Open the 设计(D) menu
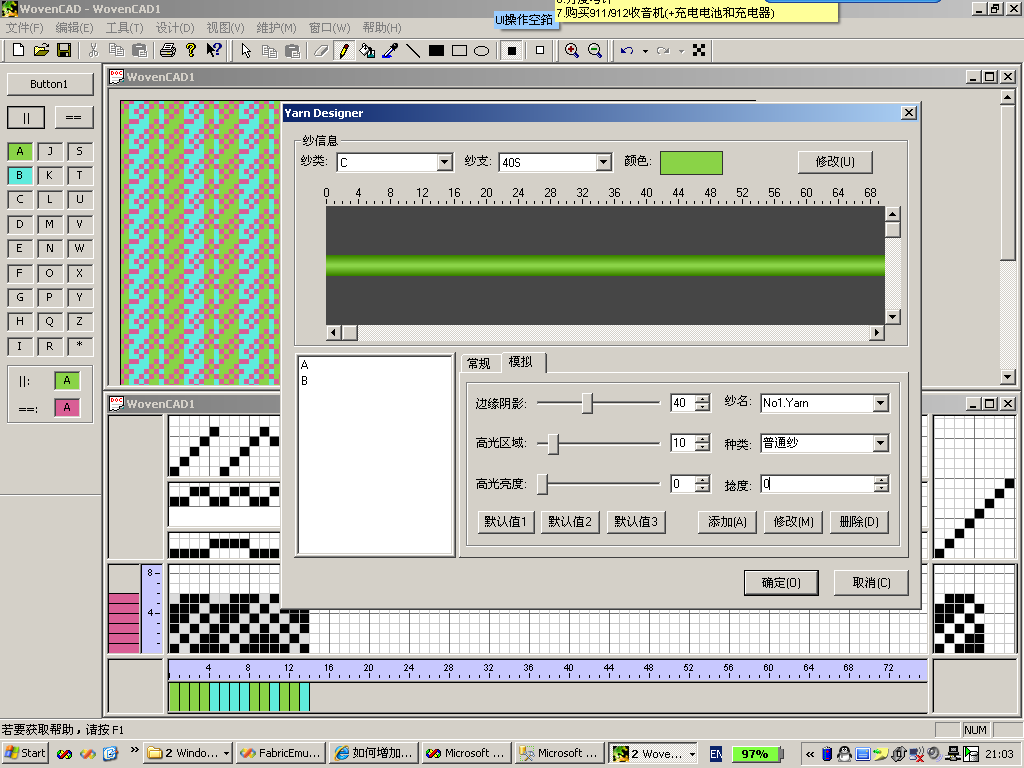The image size is (1024, 768). (x=175, y=28)
